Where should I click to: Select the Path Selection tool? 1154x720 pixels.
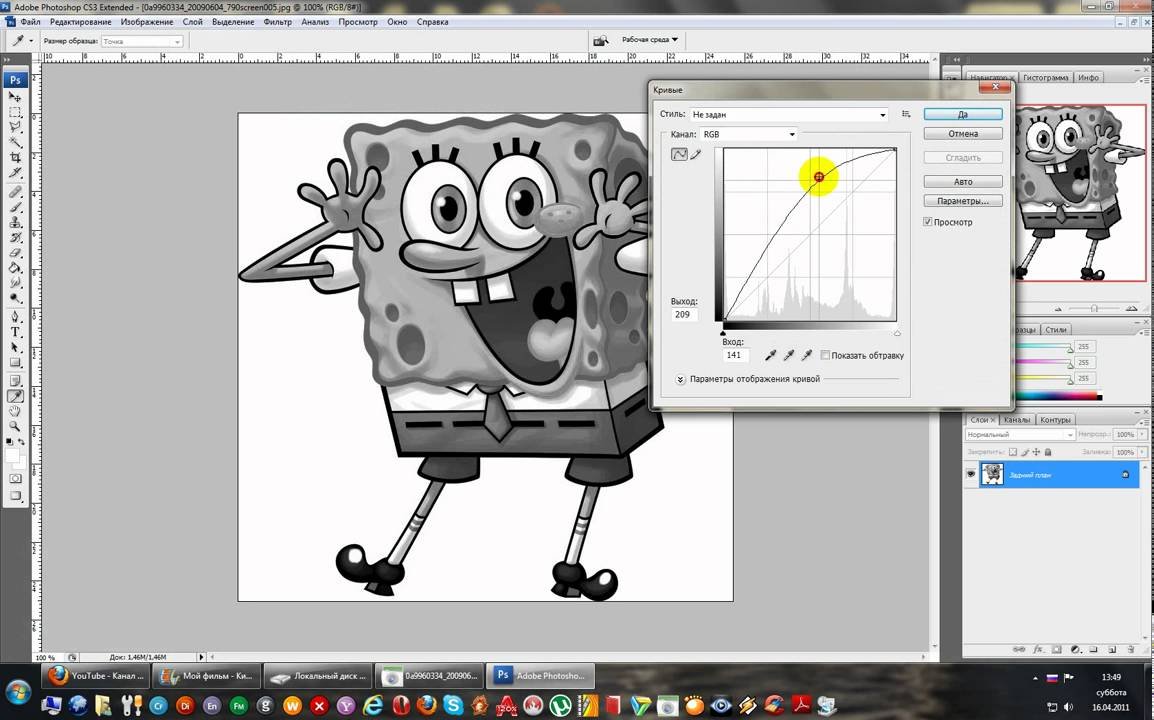(15, 347)
